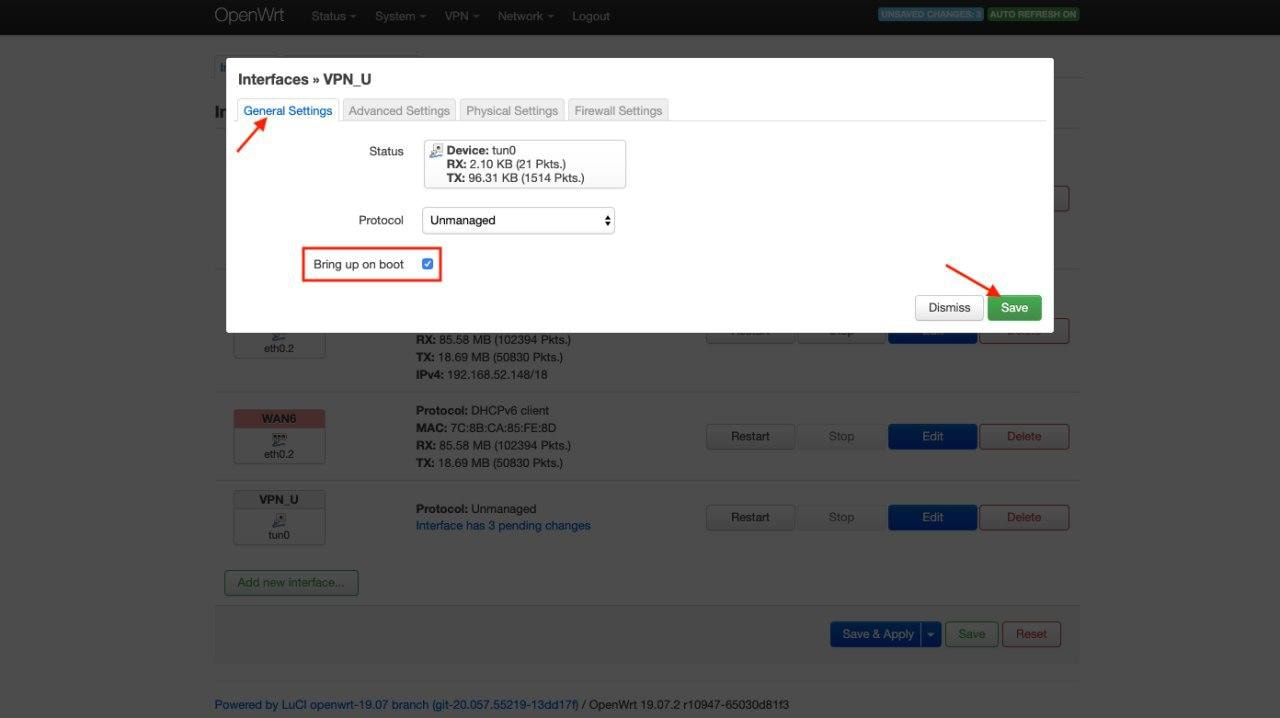Click Add new interface button
Viewport: 1280px width, 718px height.
click(291, 583)
